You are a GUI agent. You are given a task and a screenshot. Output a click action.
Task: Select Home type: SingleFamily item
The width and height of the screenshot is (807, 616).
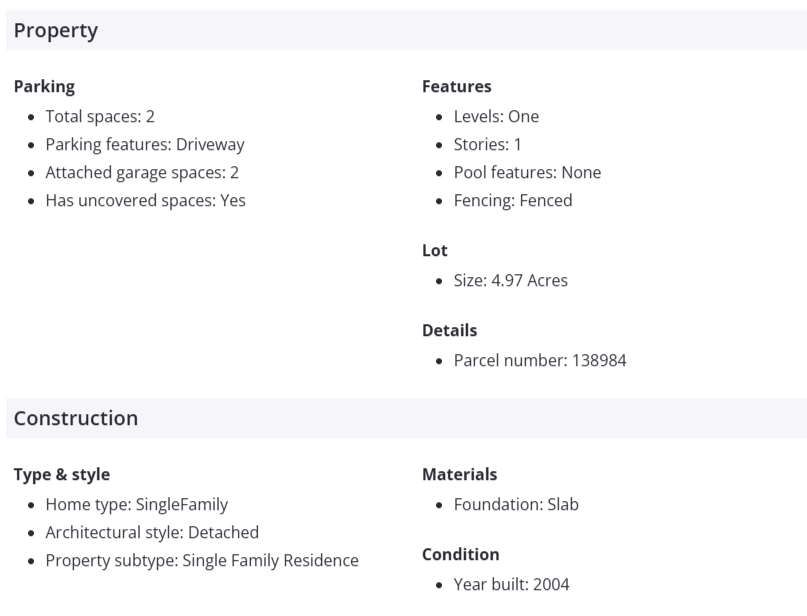click(136, 504)
